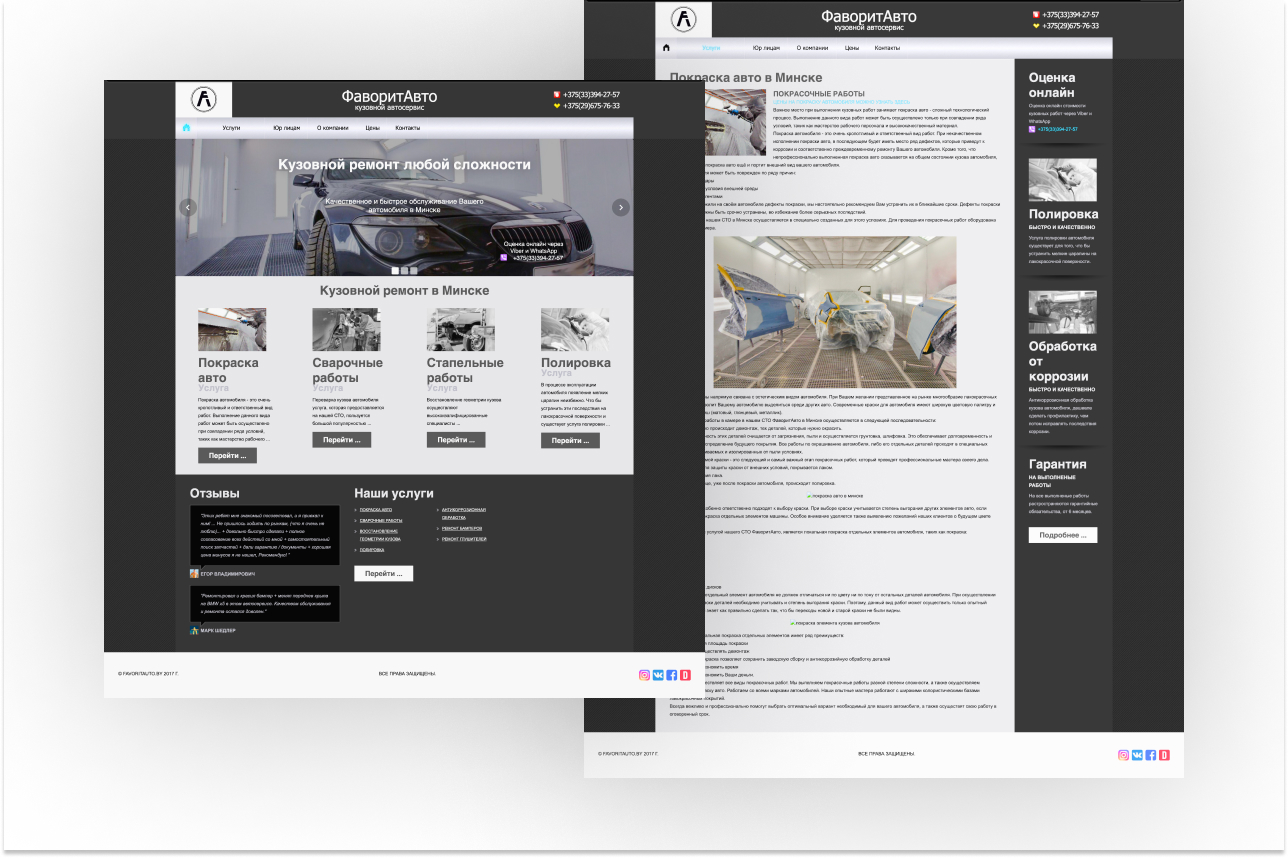Click the black home icon in the right page menu

667,48
